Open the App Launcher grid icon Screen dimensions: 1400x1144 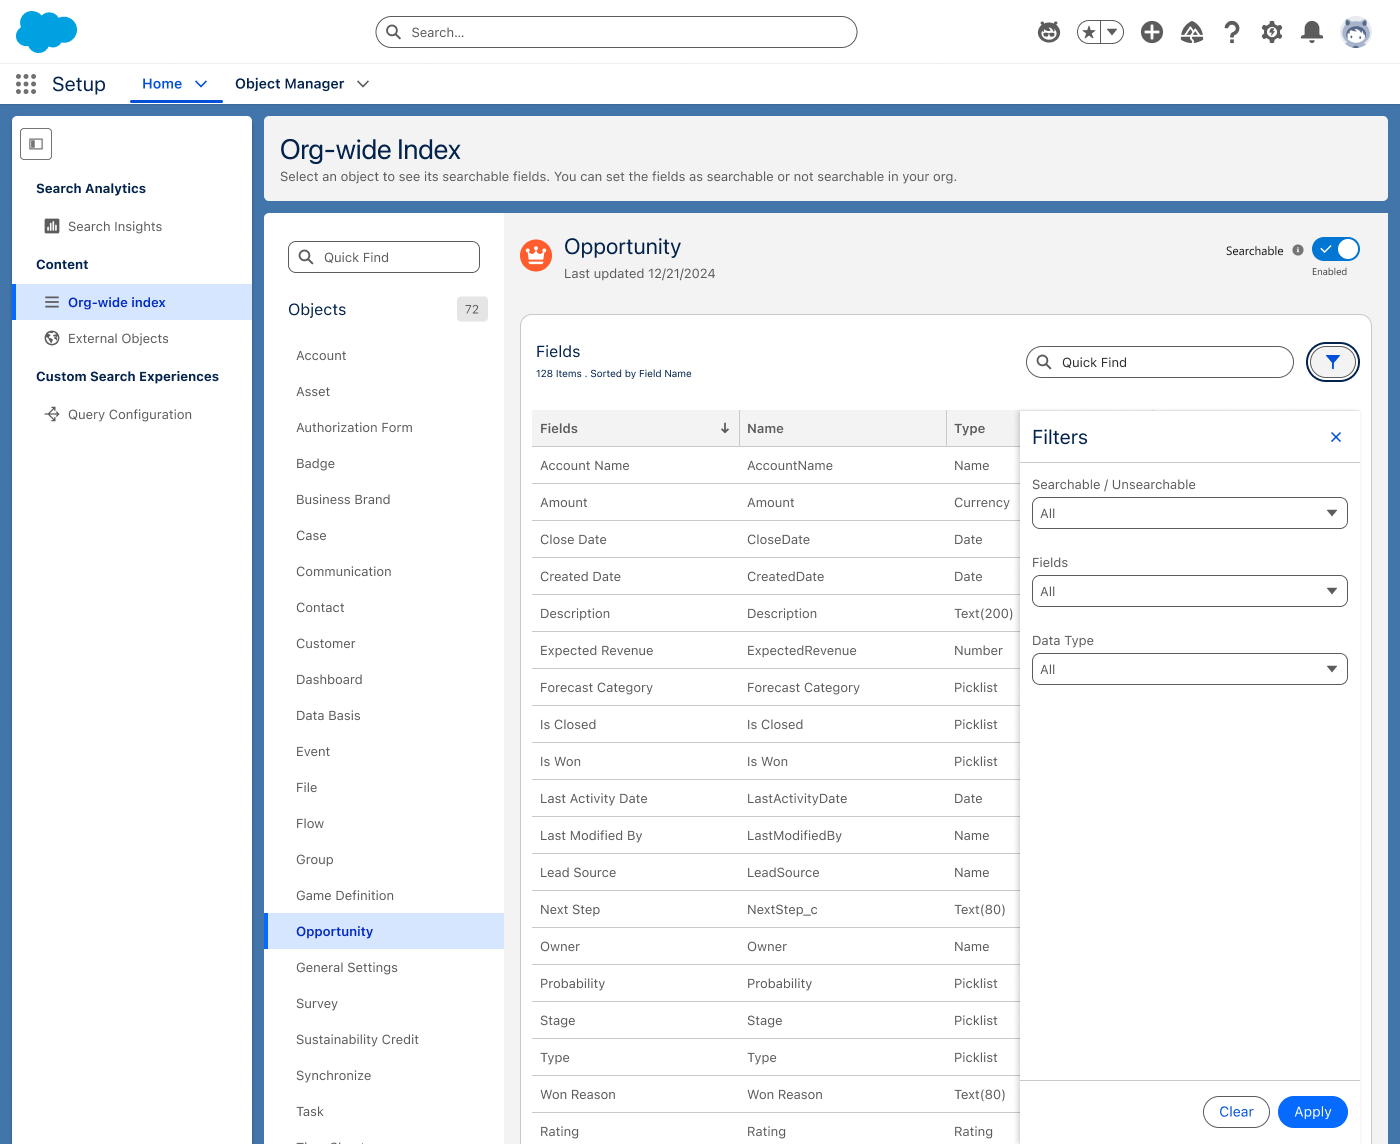coord(26,84)
